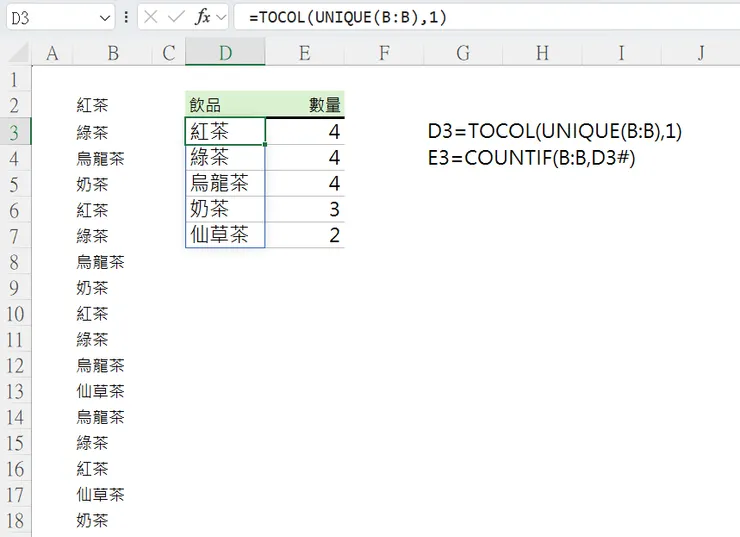Select column F header
This screenshot has width=740, height=537.
click(384, 53)
